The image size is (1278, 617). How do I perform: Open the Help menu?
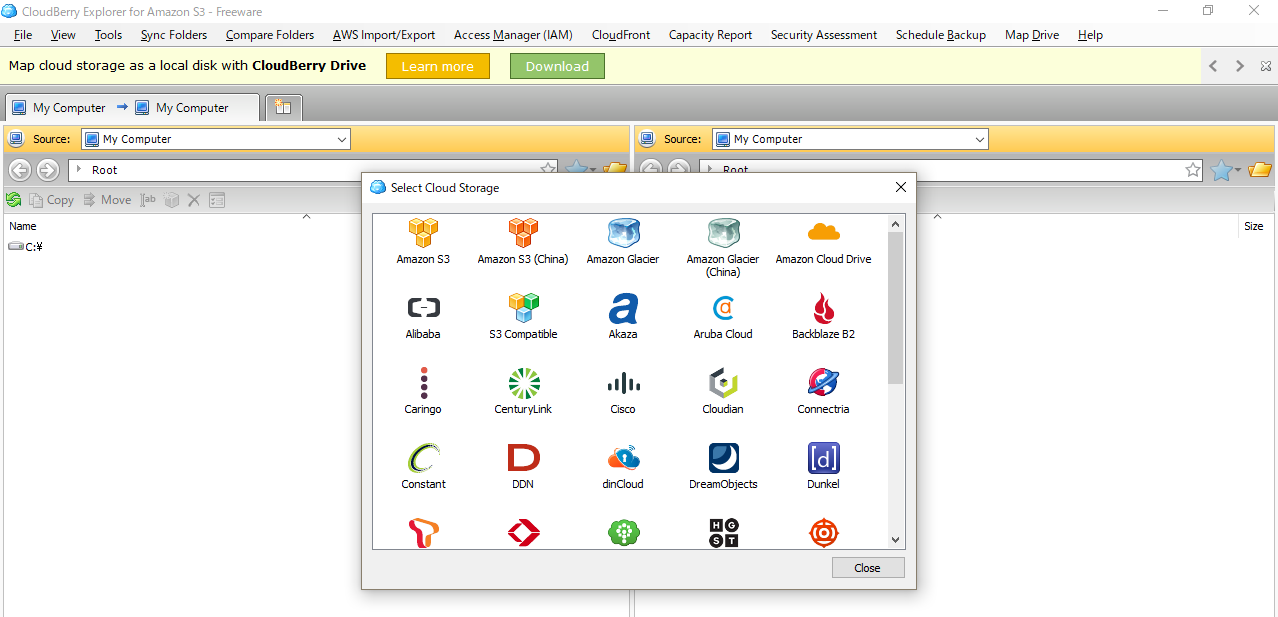pos(1090,34)
